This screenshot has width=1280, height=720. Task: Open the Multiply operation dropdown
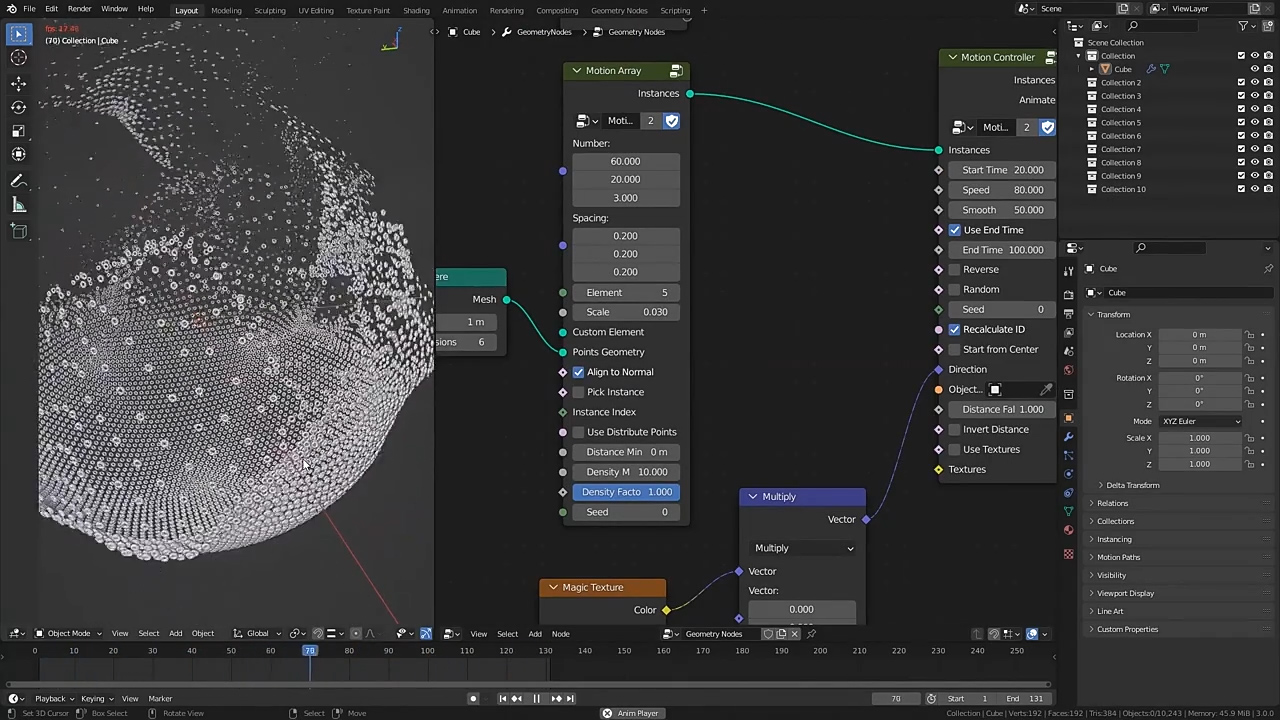pyautogui.click(x=804, y=548)
